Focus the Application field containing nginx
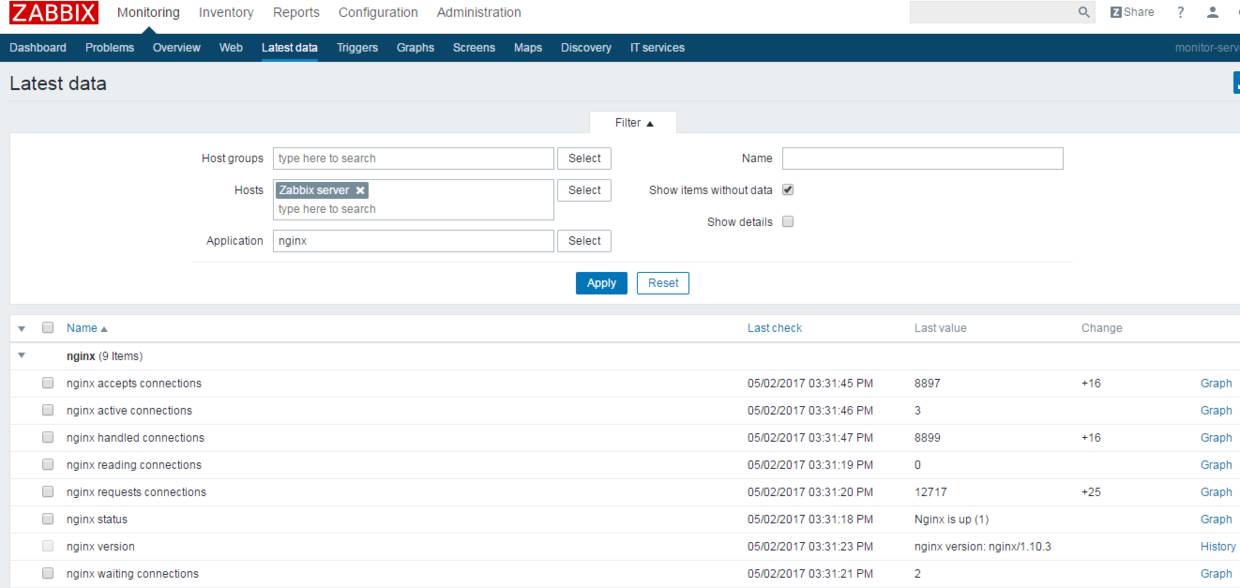The image size is (1240, 588). click(413, 241)
